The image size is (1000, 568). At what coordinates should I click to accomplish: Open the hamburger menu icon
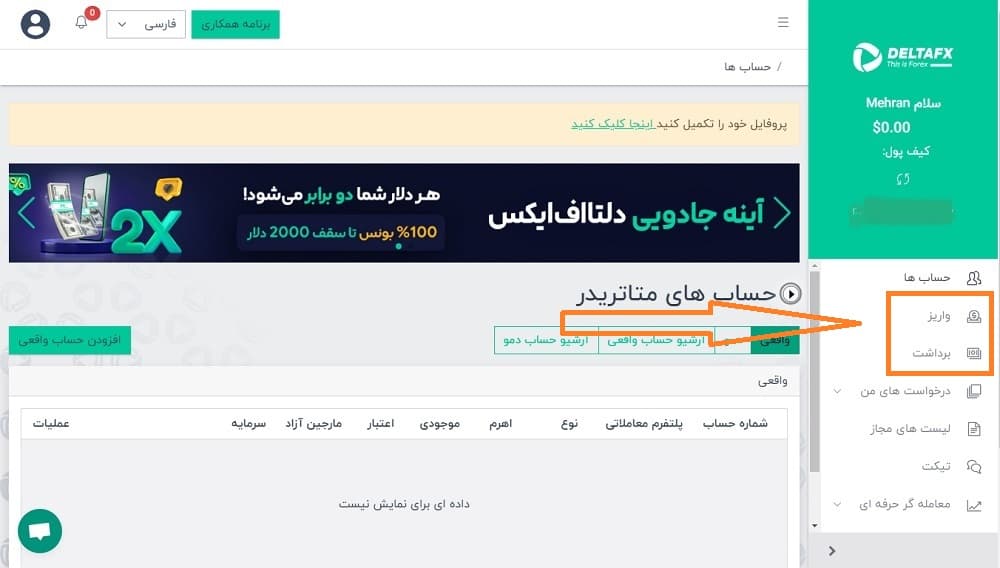[x=783, y=22]
